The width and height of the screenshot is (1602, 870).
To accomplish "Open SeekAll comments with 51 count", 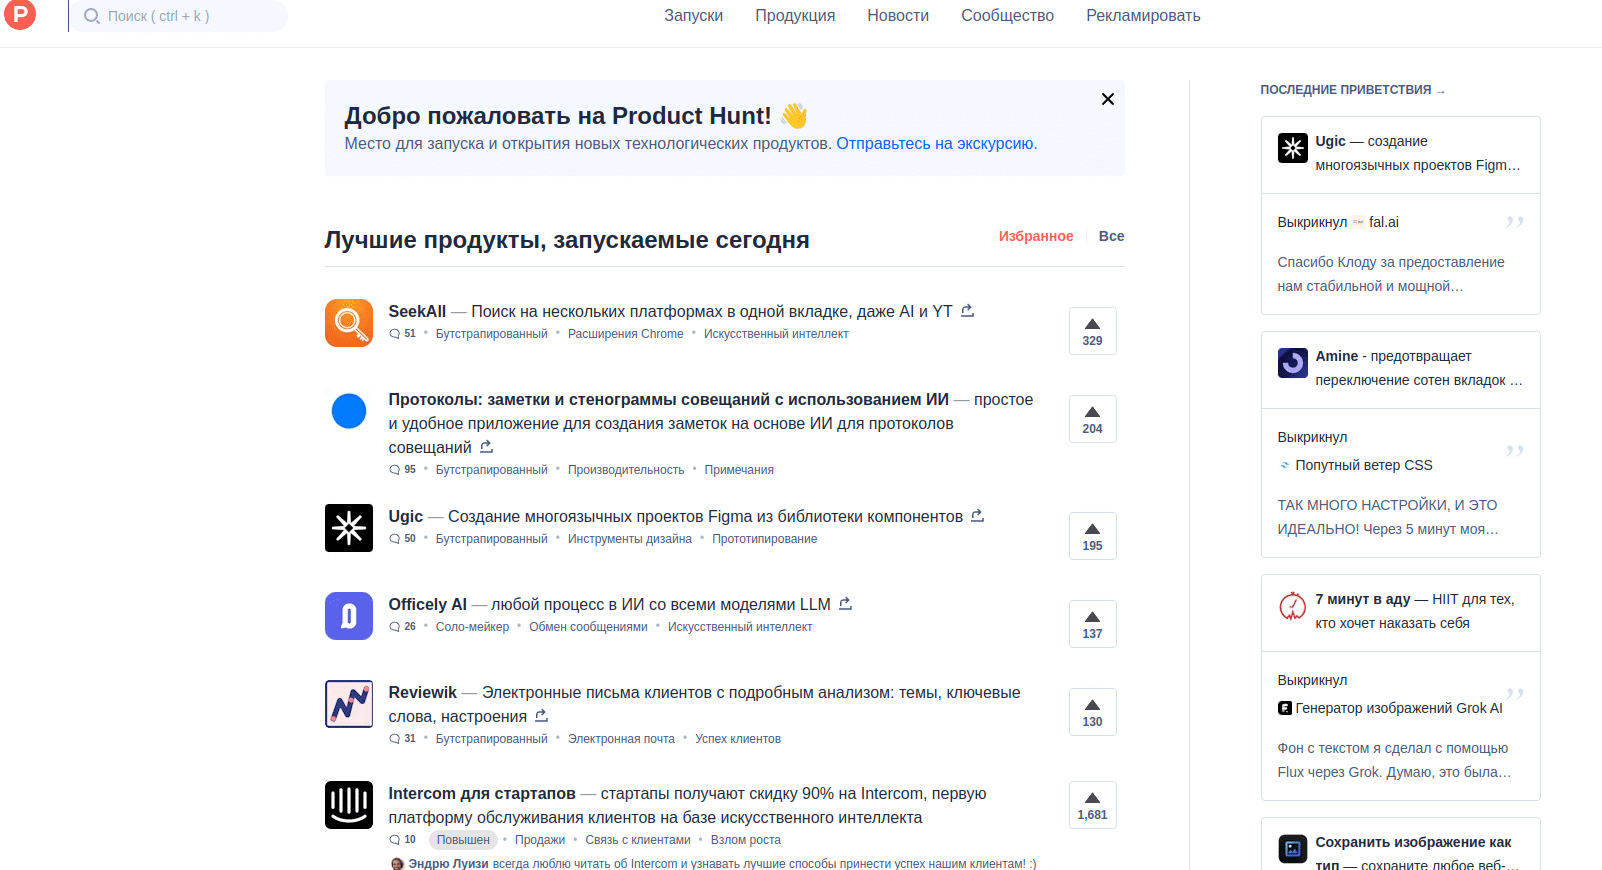I will [x=402, y=334].
